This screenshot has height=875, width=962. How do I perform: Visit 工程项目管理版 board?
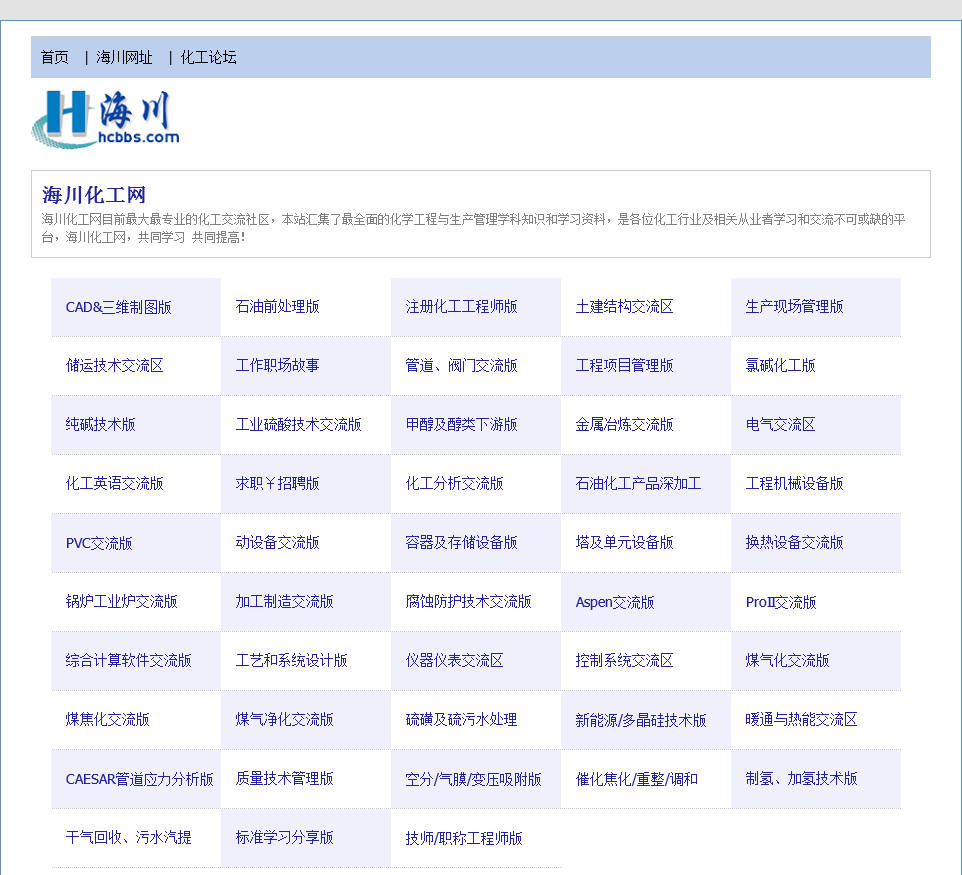tap(624, 366)
